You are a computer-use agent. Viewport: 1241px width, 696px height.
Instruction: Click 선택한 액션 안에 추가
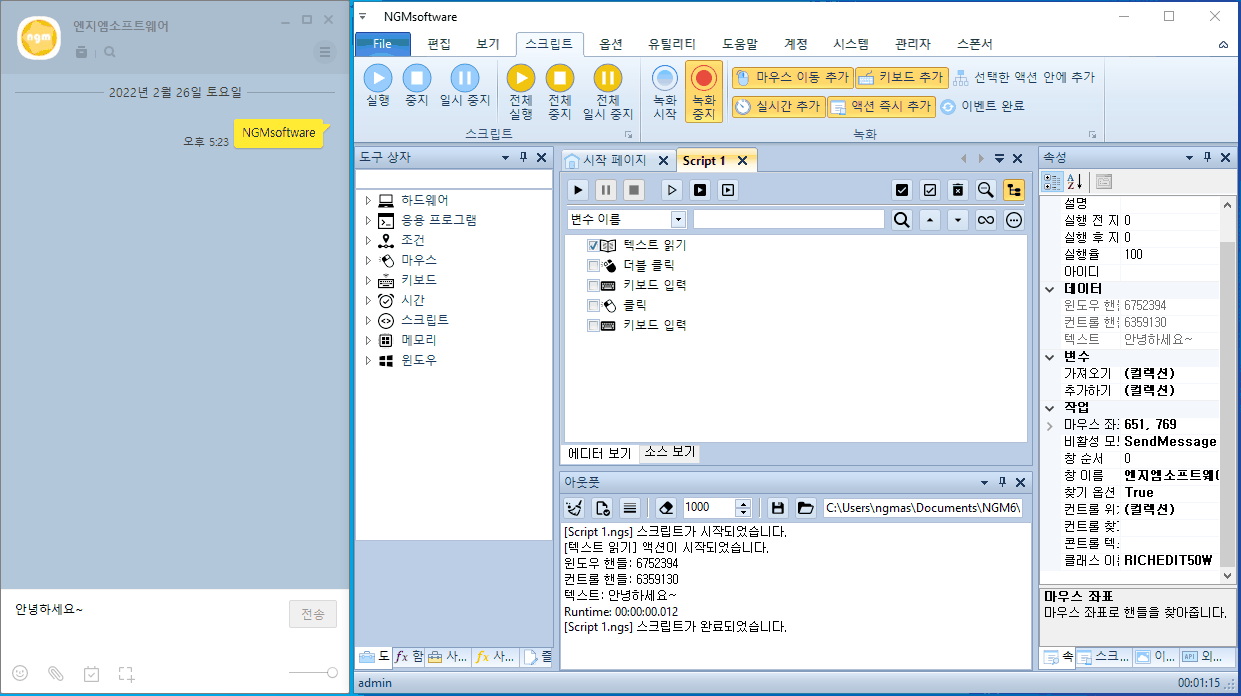tap(1023, 77)
